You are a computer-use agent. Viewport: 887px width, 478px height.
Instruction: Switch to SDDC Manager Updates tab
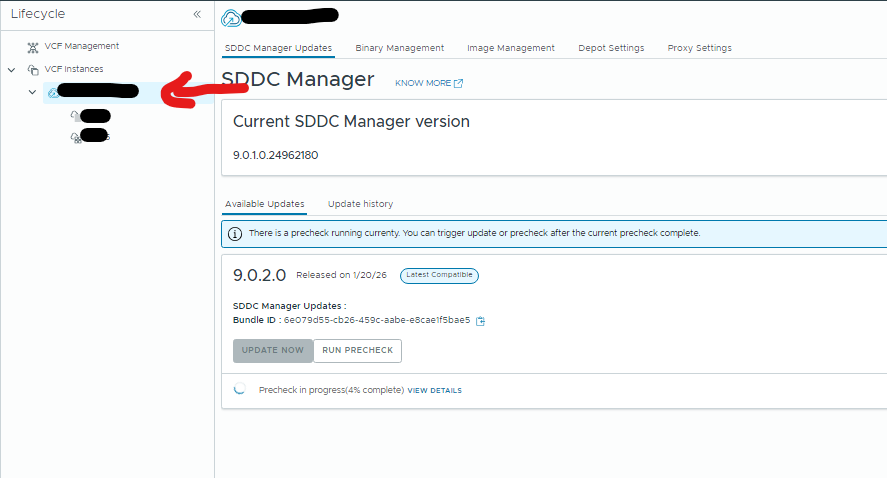click(x=278, y=48)
